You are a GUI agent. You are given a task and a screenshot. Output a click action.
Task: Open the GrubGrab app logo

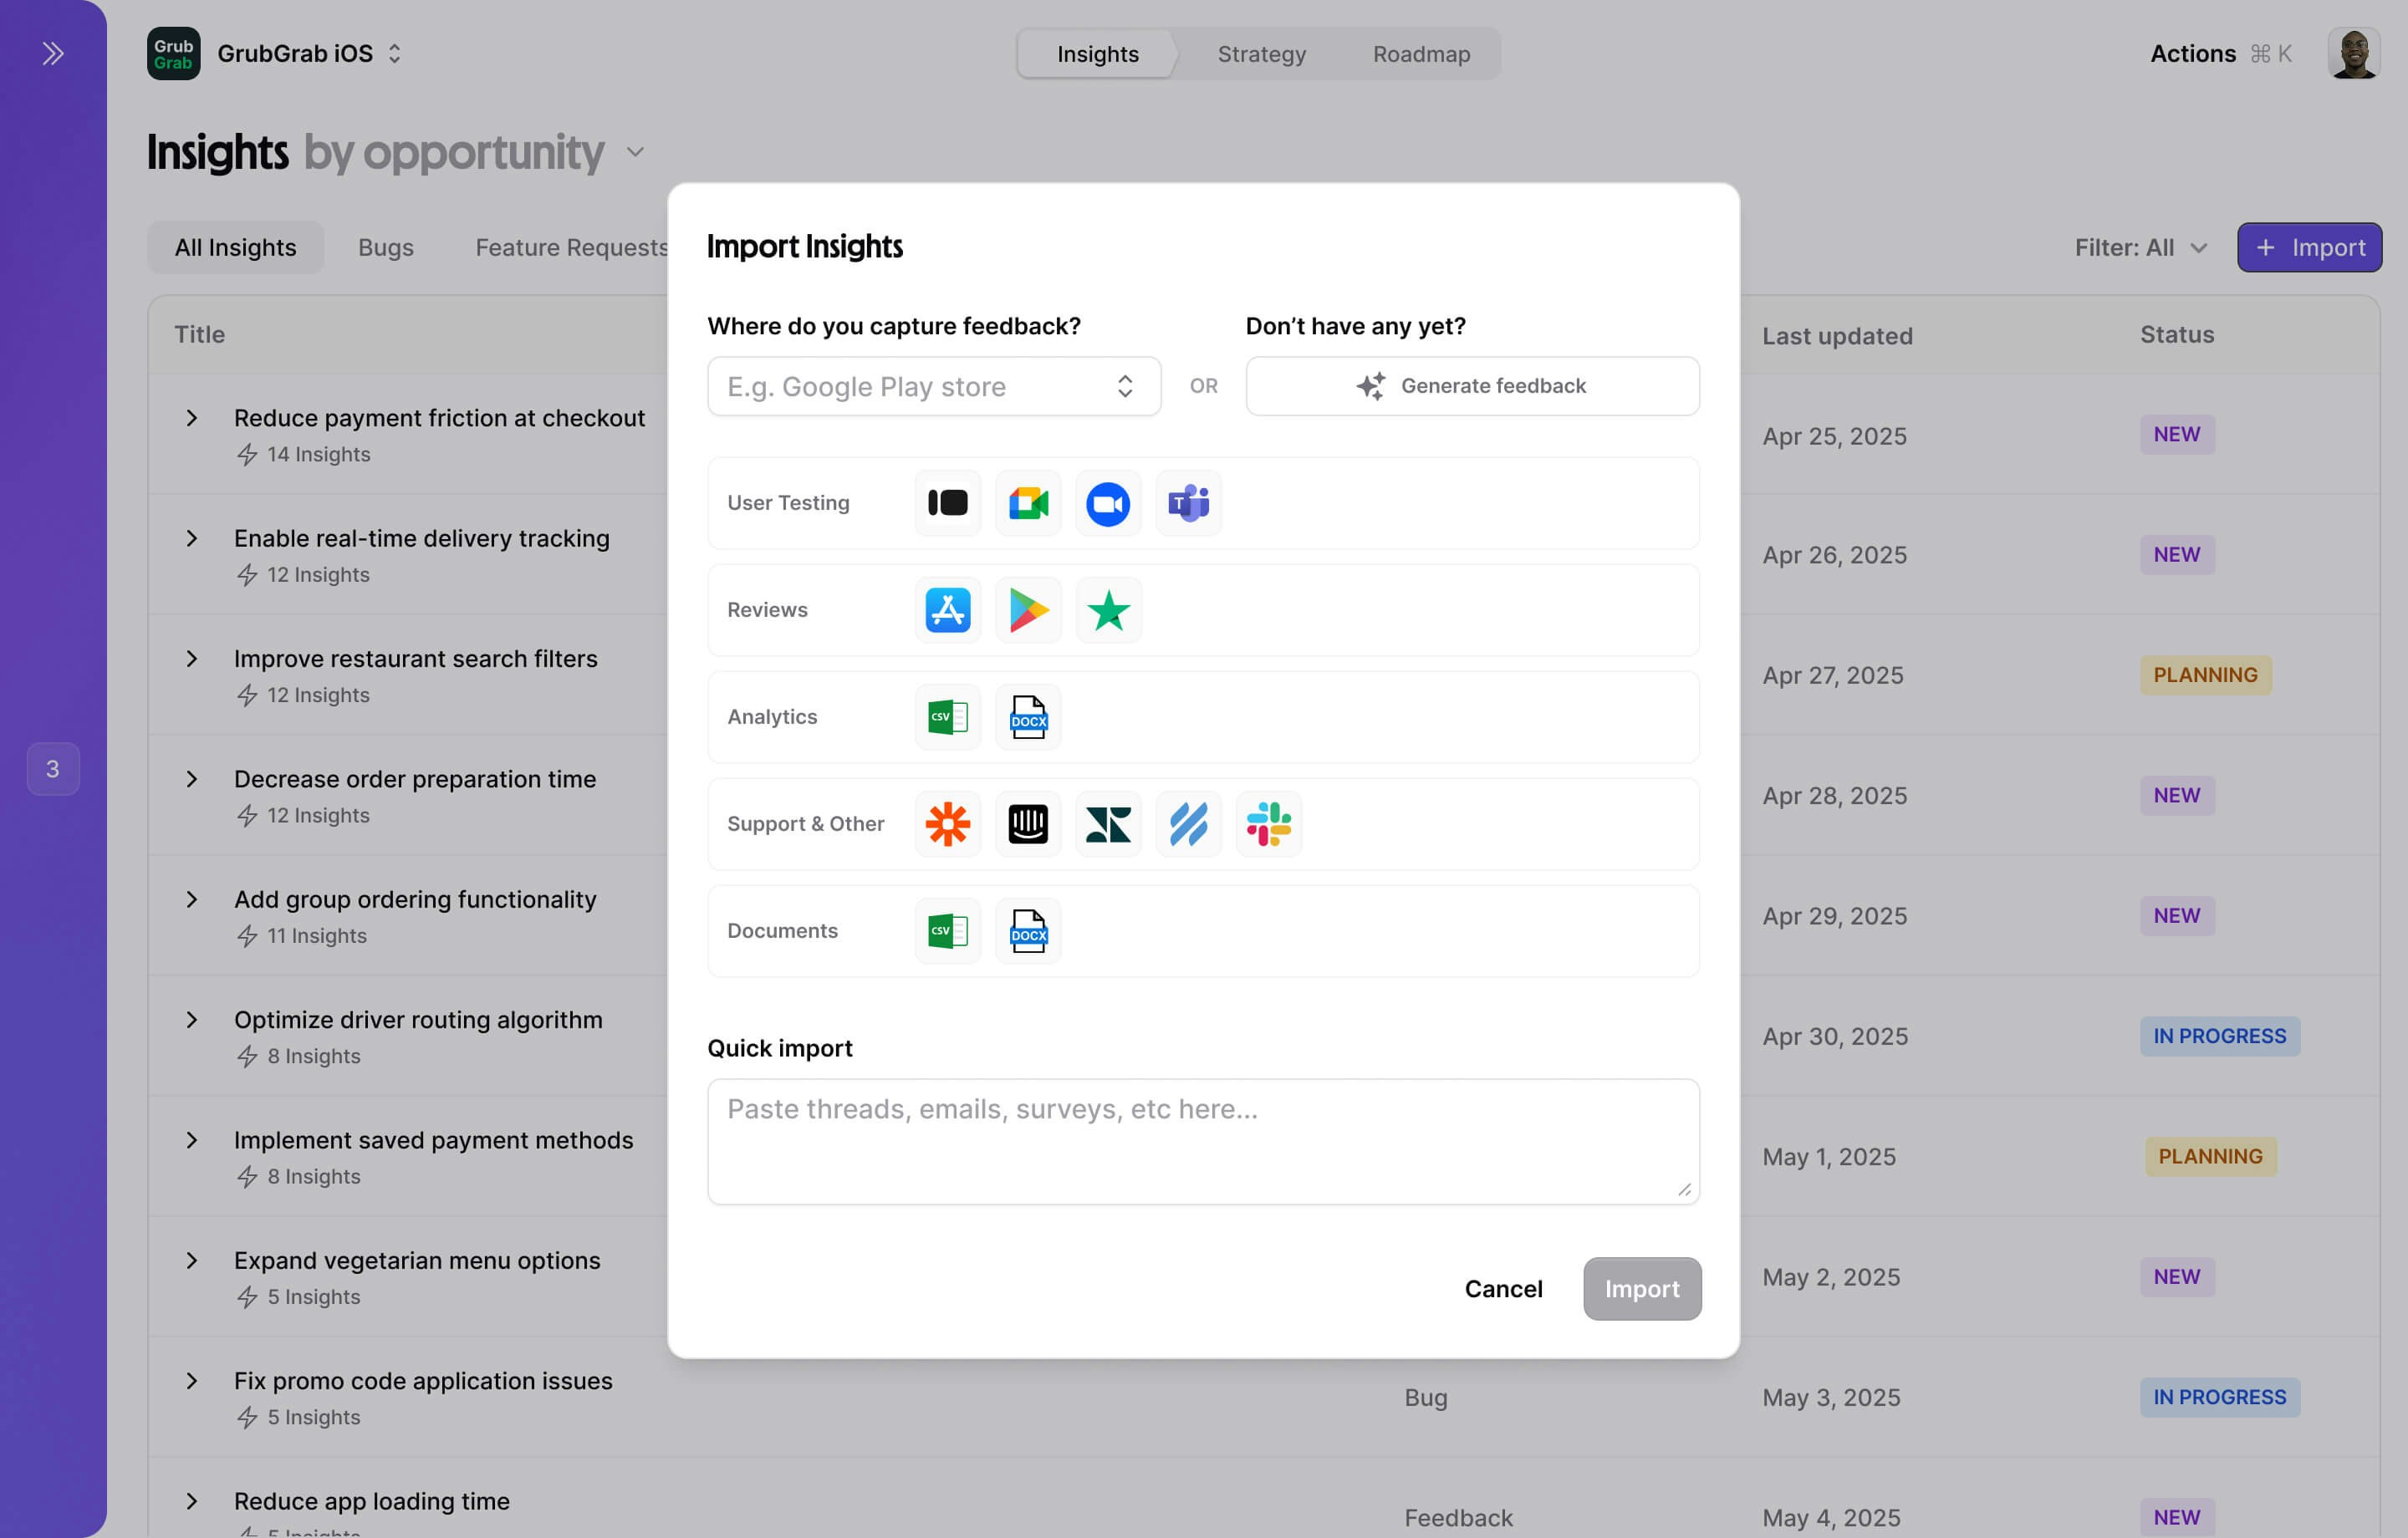[173, 53]
